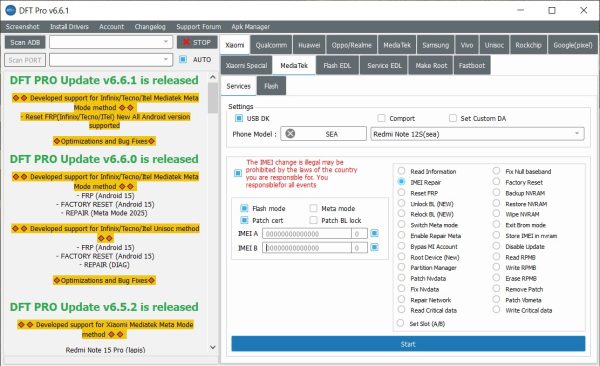
Task: Select Bypas MI Account option
Action: click(401, 246)
